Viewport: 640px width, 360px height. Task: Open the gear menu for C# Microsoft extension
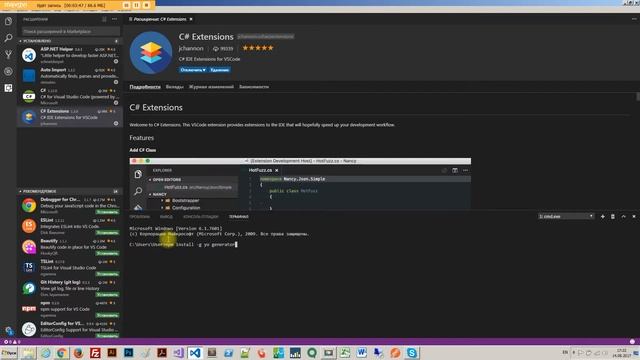(116, 103)
